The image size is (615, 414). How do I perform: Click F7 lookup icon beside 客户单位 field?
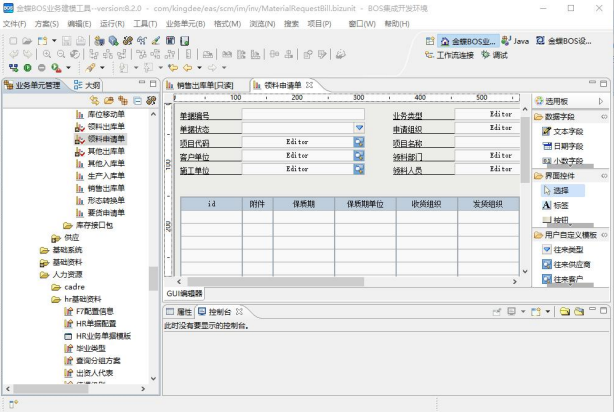(x=359, y=156)
